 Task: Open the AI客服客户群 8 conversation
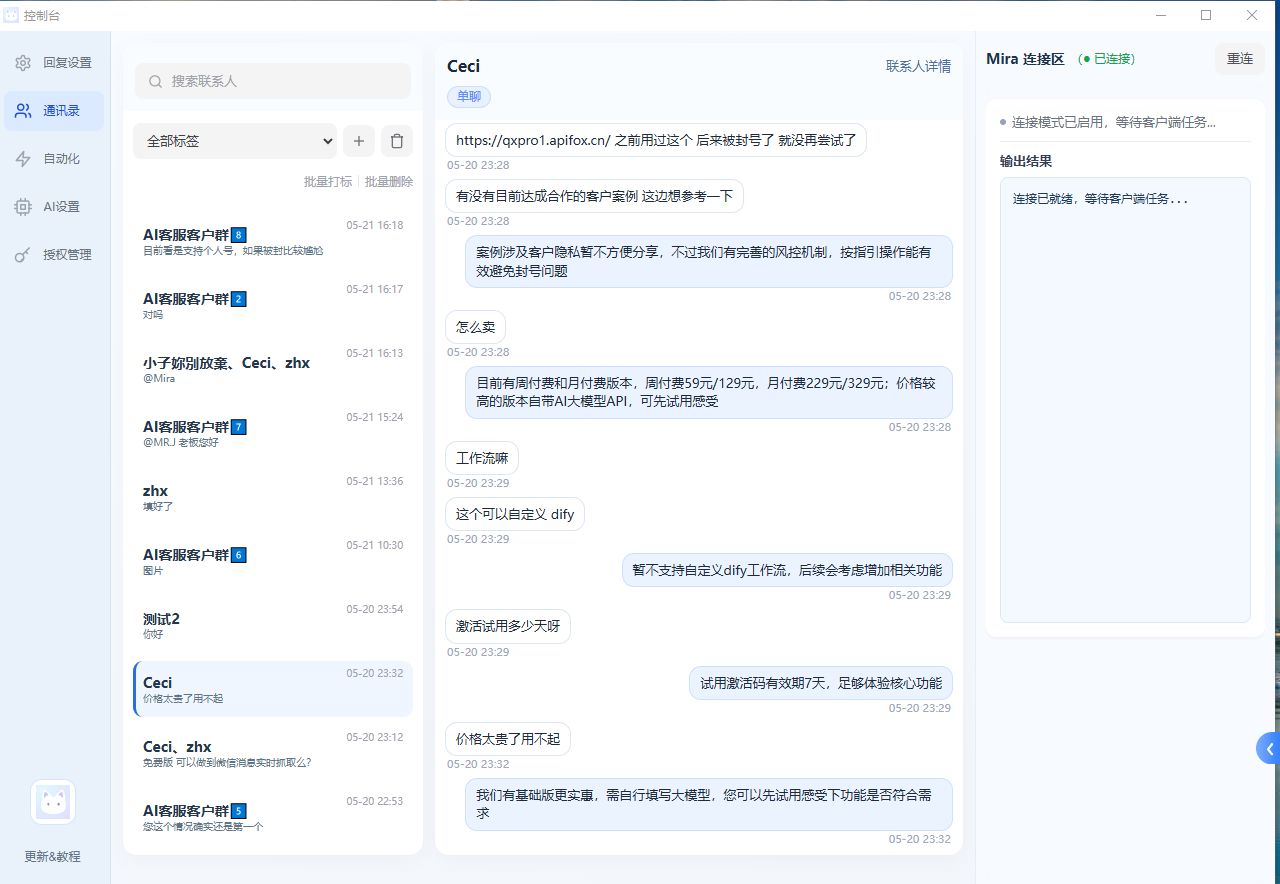[x=273, y=241]
